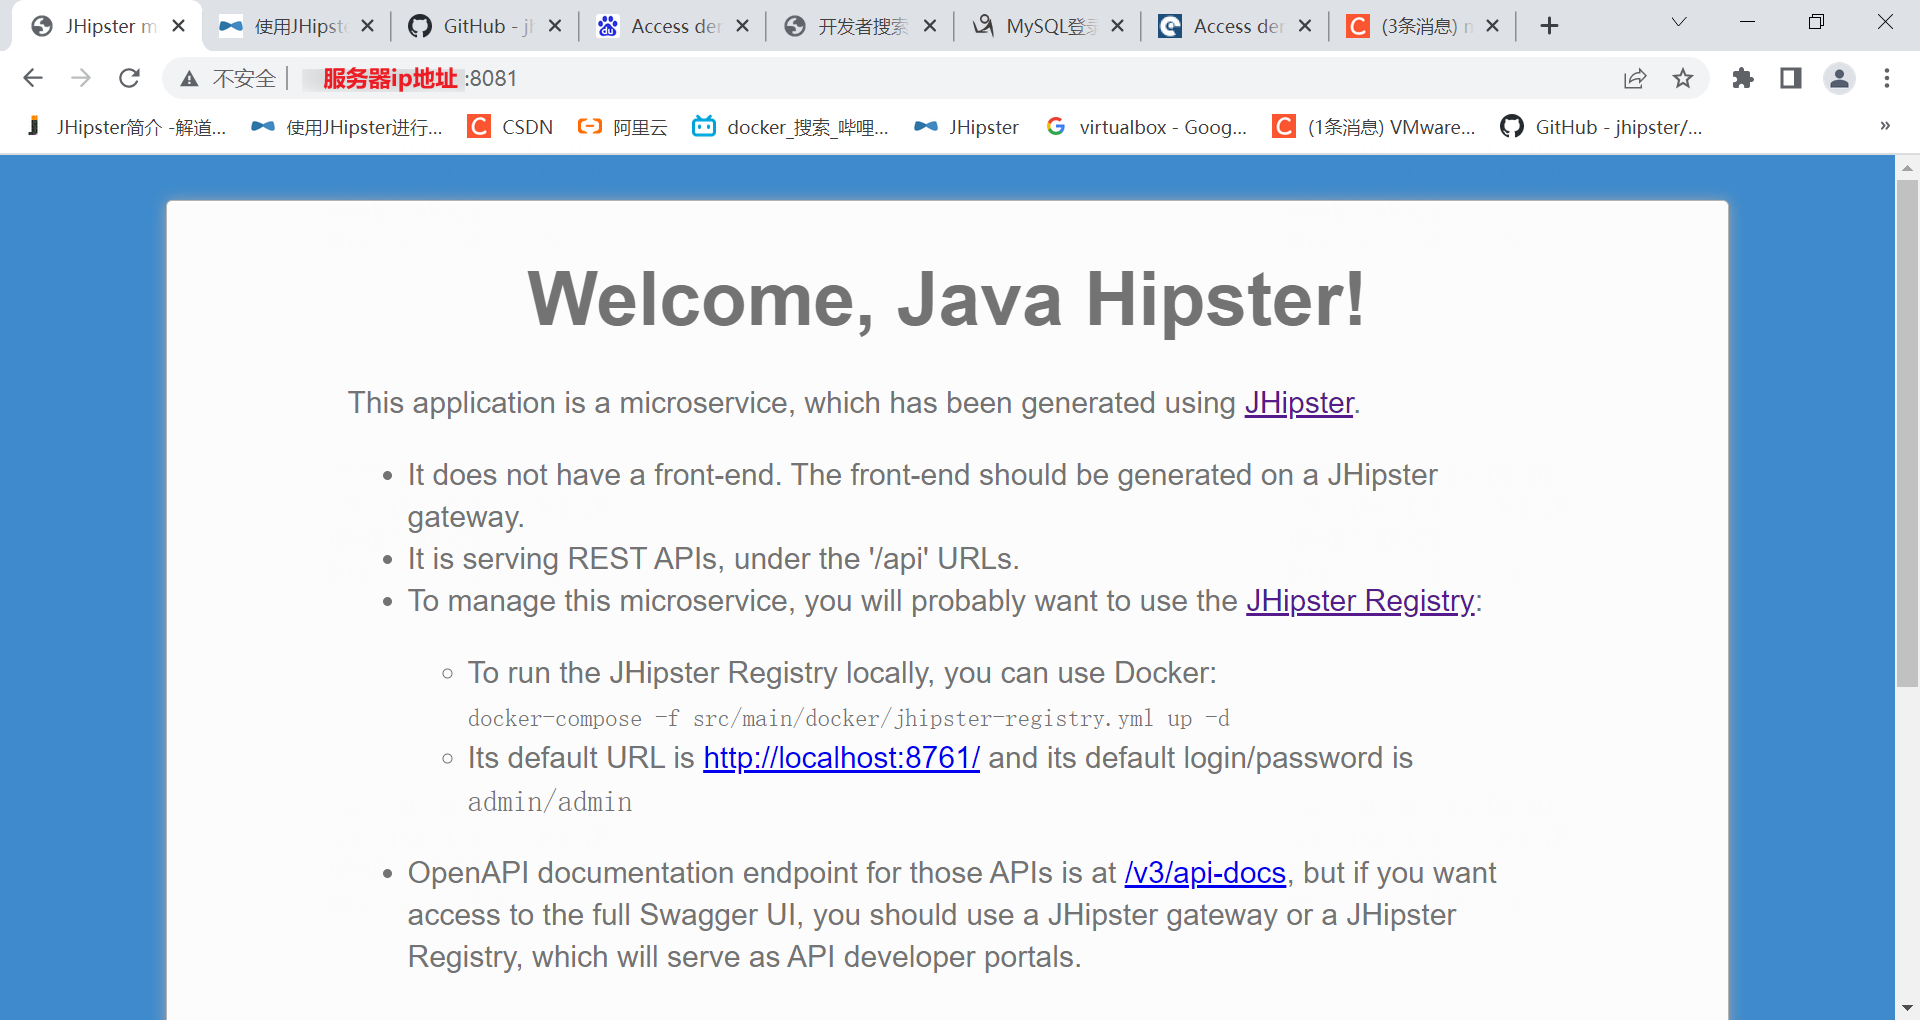The width and height of the screenshot is (1920, 1020).
Task: Reload the current page
Action: coord(129,78)
